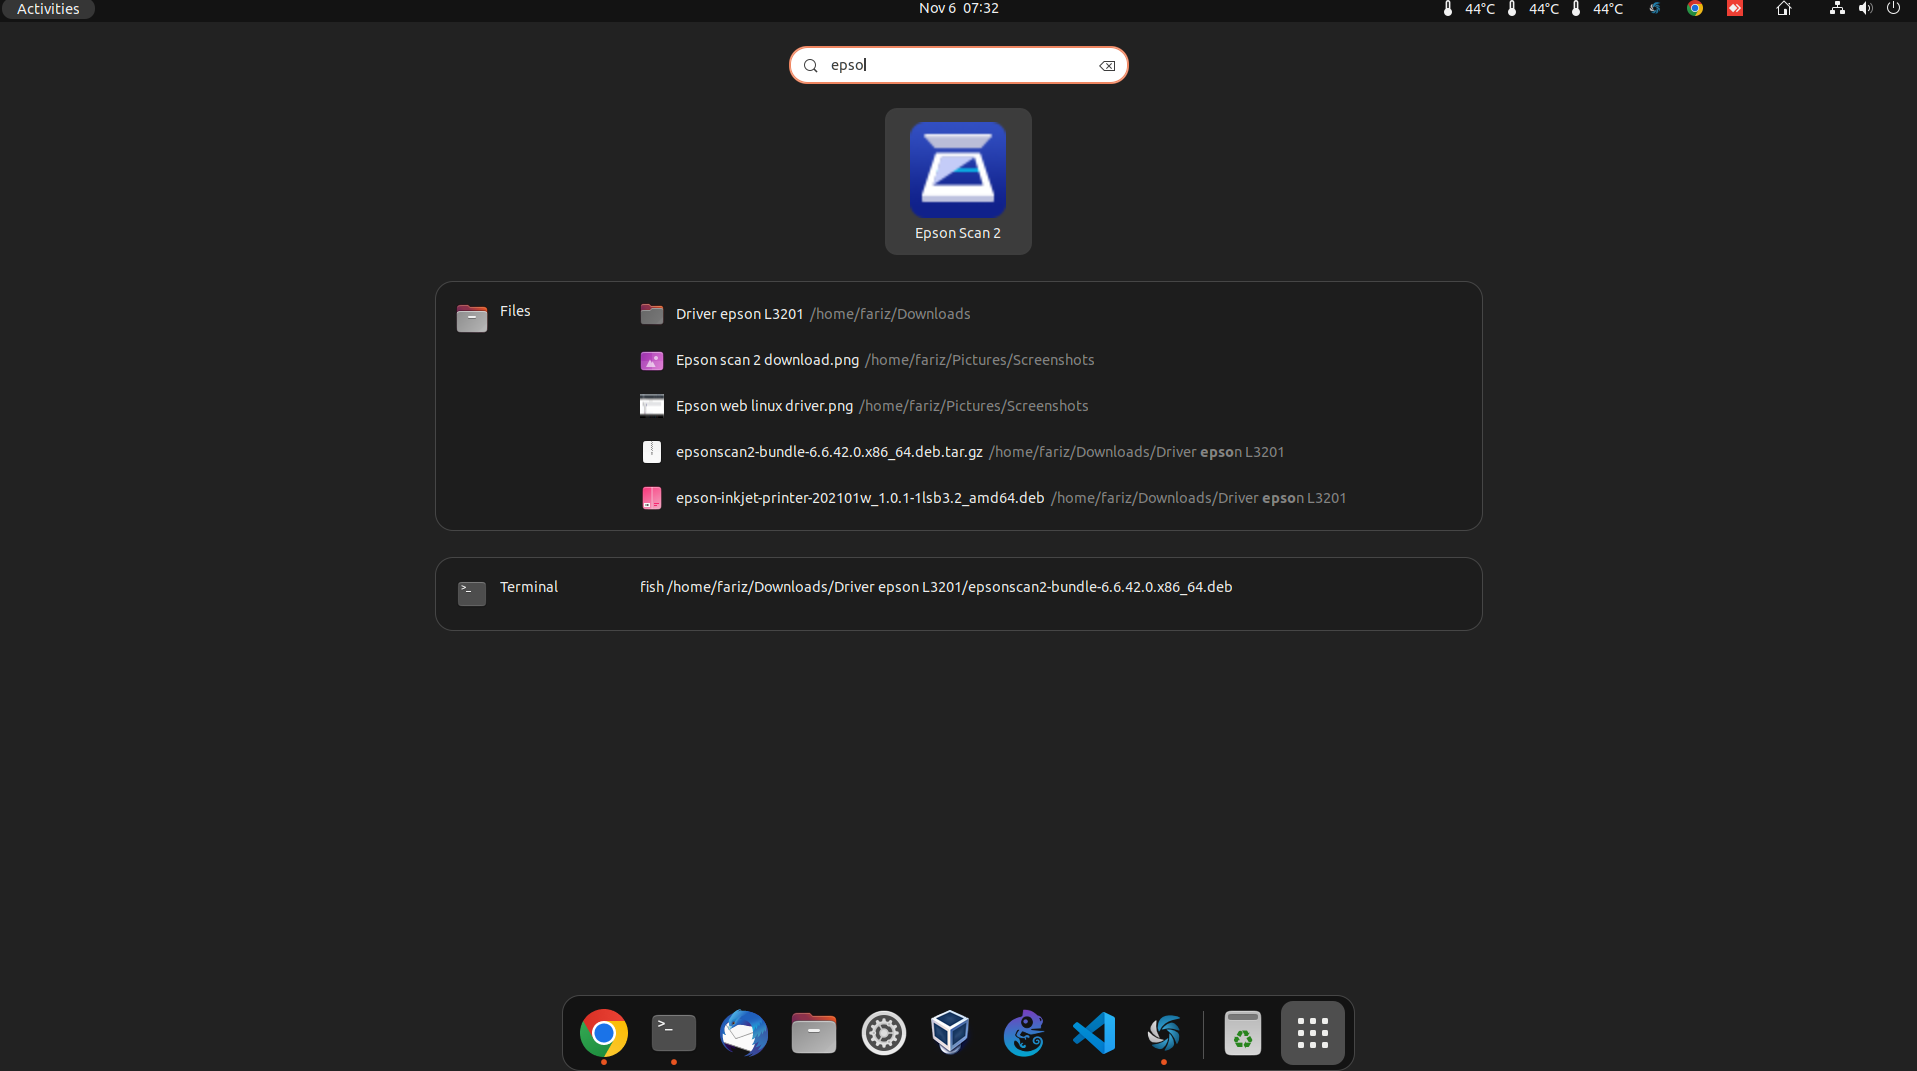Screen dimensions: 1917x1071
Task: Run the suggested fish terminal command
Action: click(x=936, y=587)
